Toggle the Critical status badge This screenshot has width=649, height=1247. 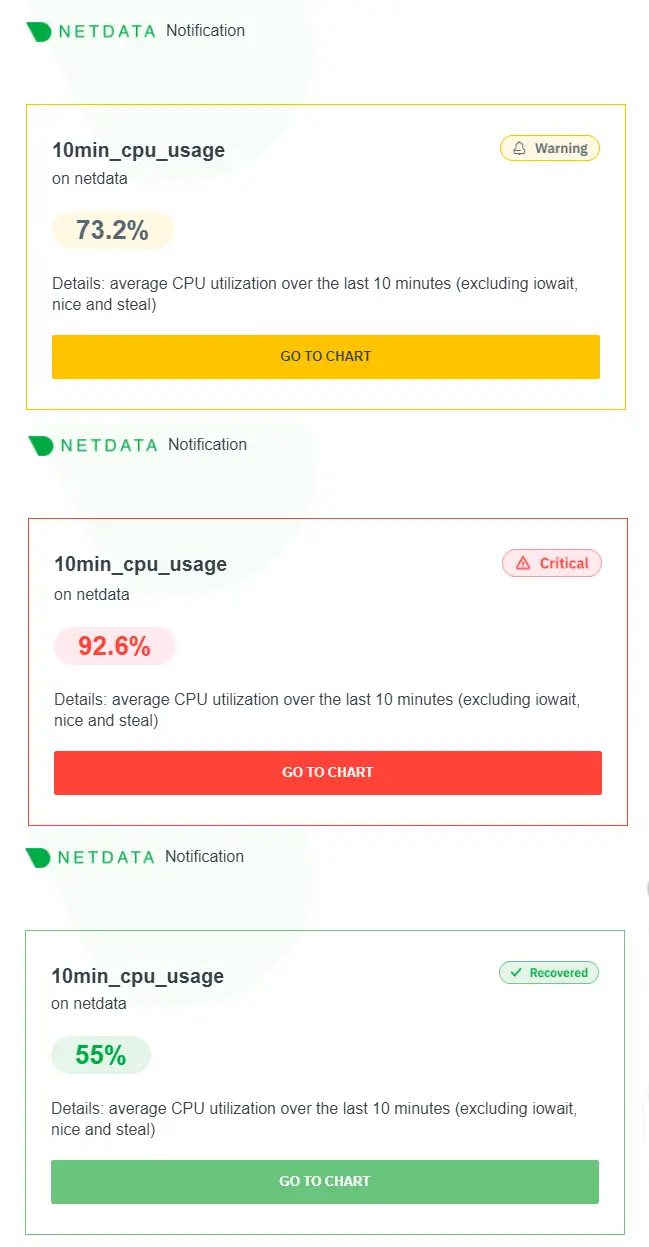551,562
